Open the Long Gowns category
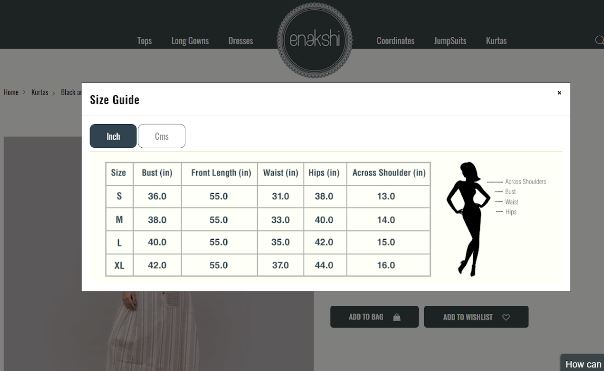 click(190, 40)
